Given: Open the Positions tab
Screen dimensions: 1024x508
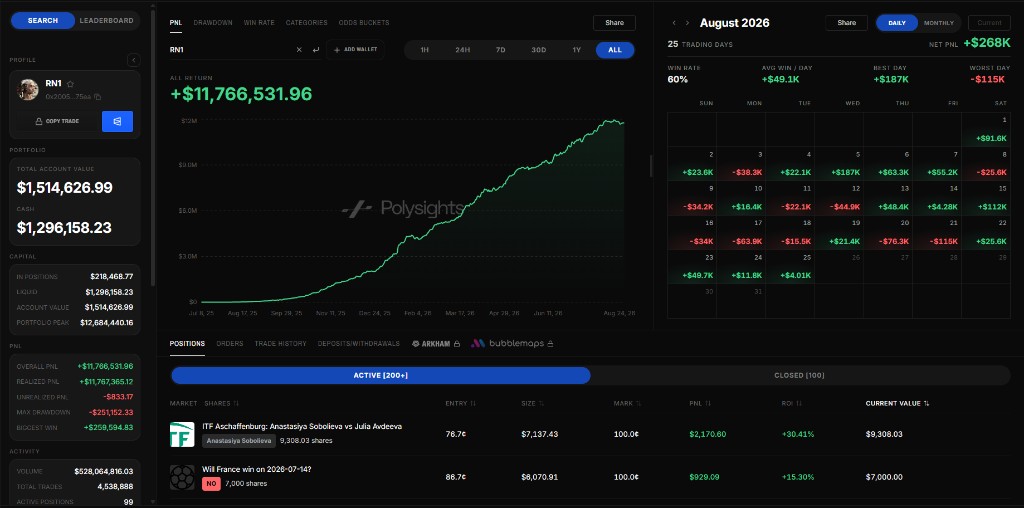Looking at the screenshot, I should pyautogui.click(x=187, y=343).
